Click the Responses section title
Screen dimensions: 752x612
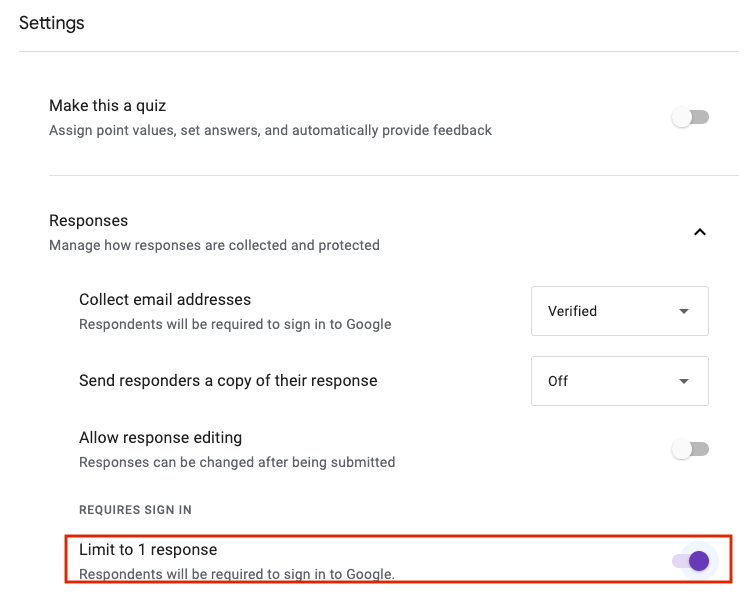point(89,221)
